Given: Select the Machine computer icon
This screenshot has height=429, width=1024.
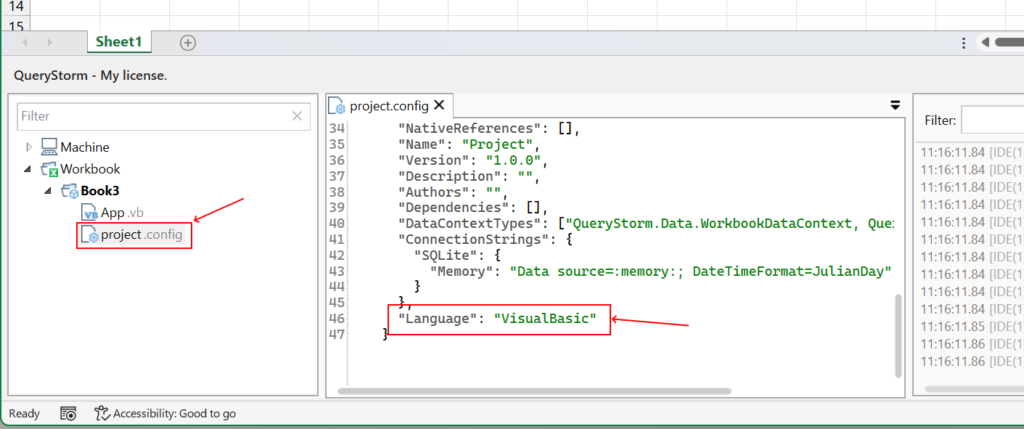Looking at the screenshot, I should (49, 147).
